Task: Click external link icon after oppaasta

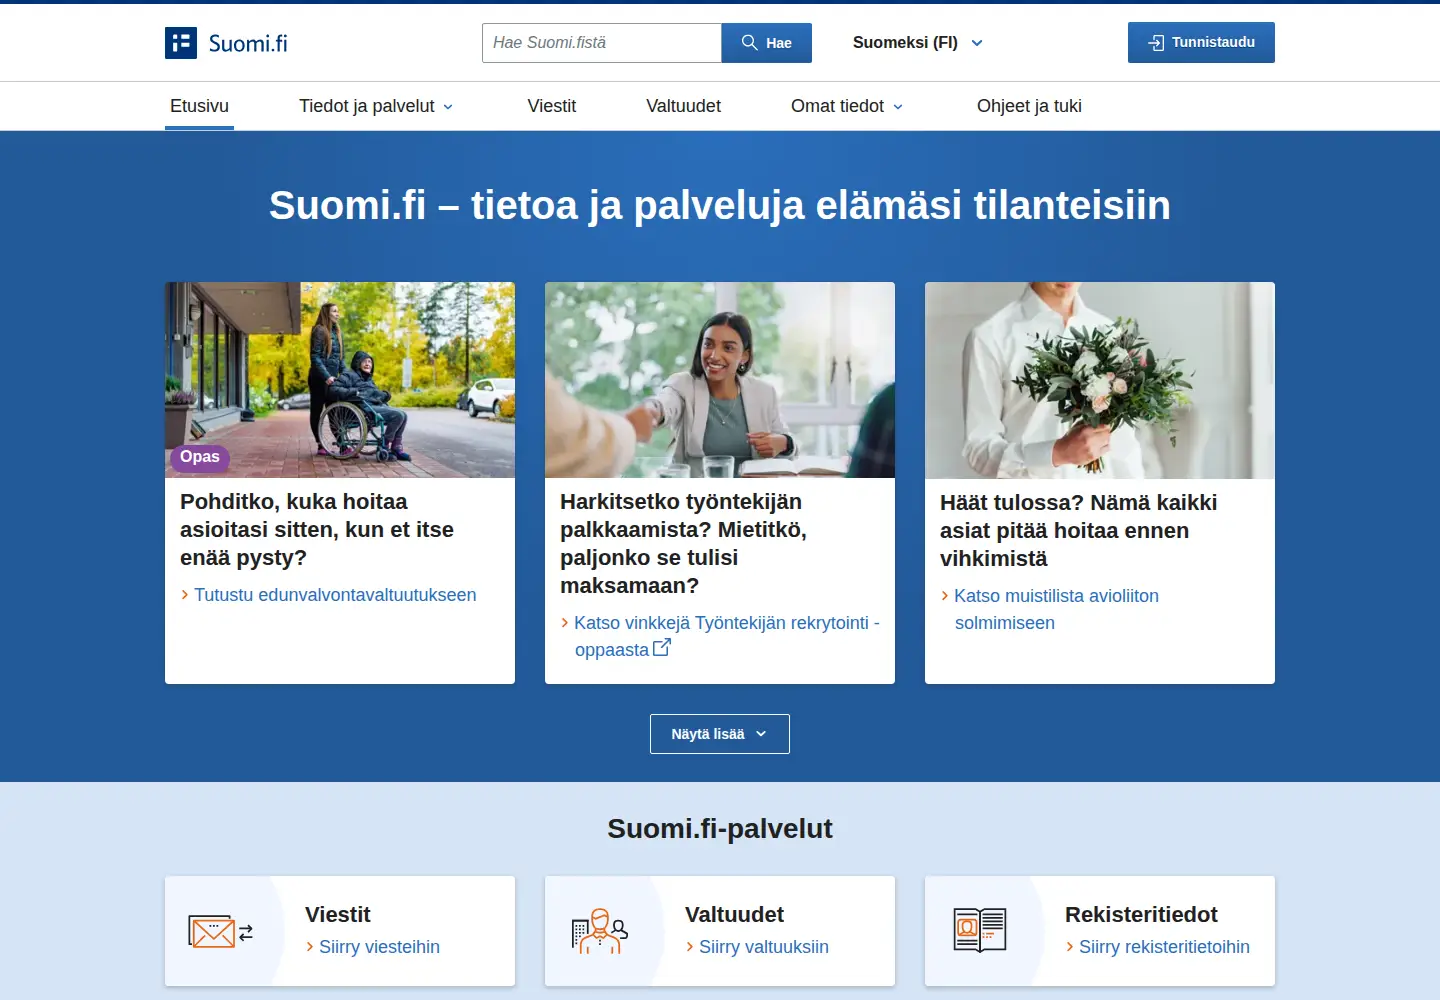Action: (662, 648)
